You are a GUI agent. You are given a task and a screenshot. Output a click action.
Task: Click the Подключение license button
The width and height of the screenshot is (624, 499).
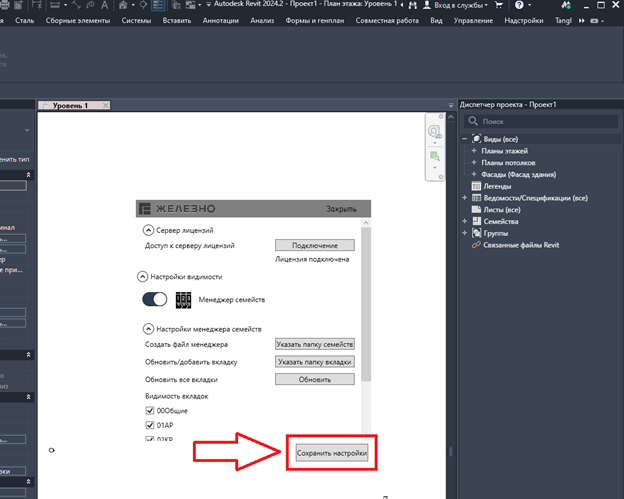315,245
